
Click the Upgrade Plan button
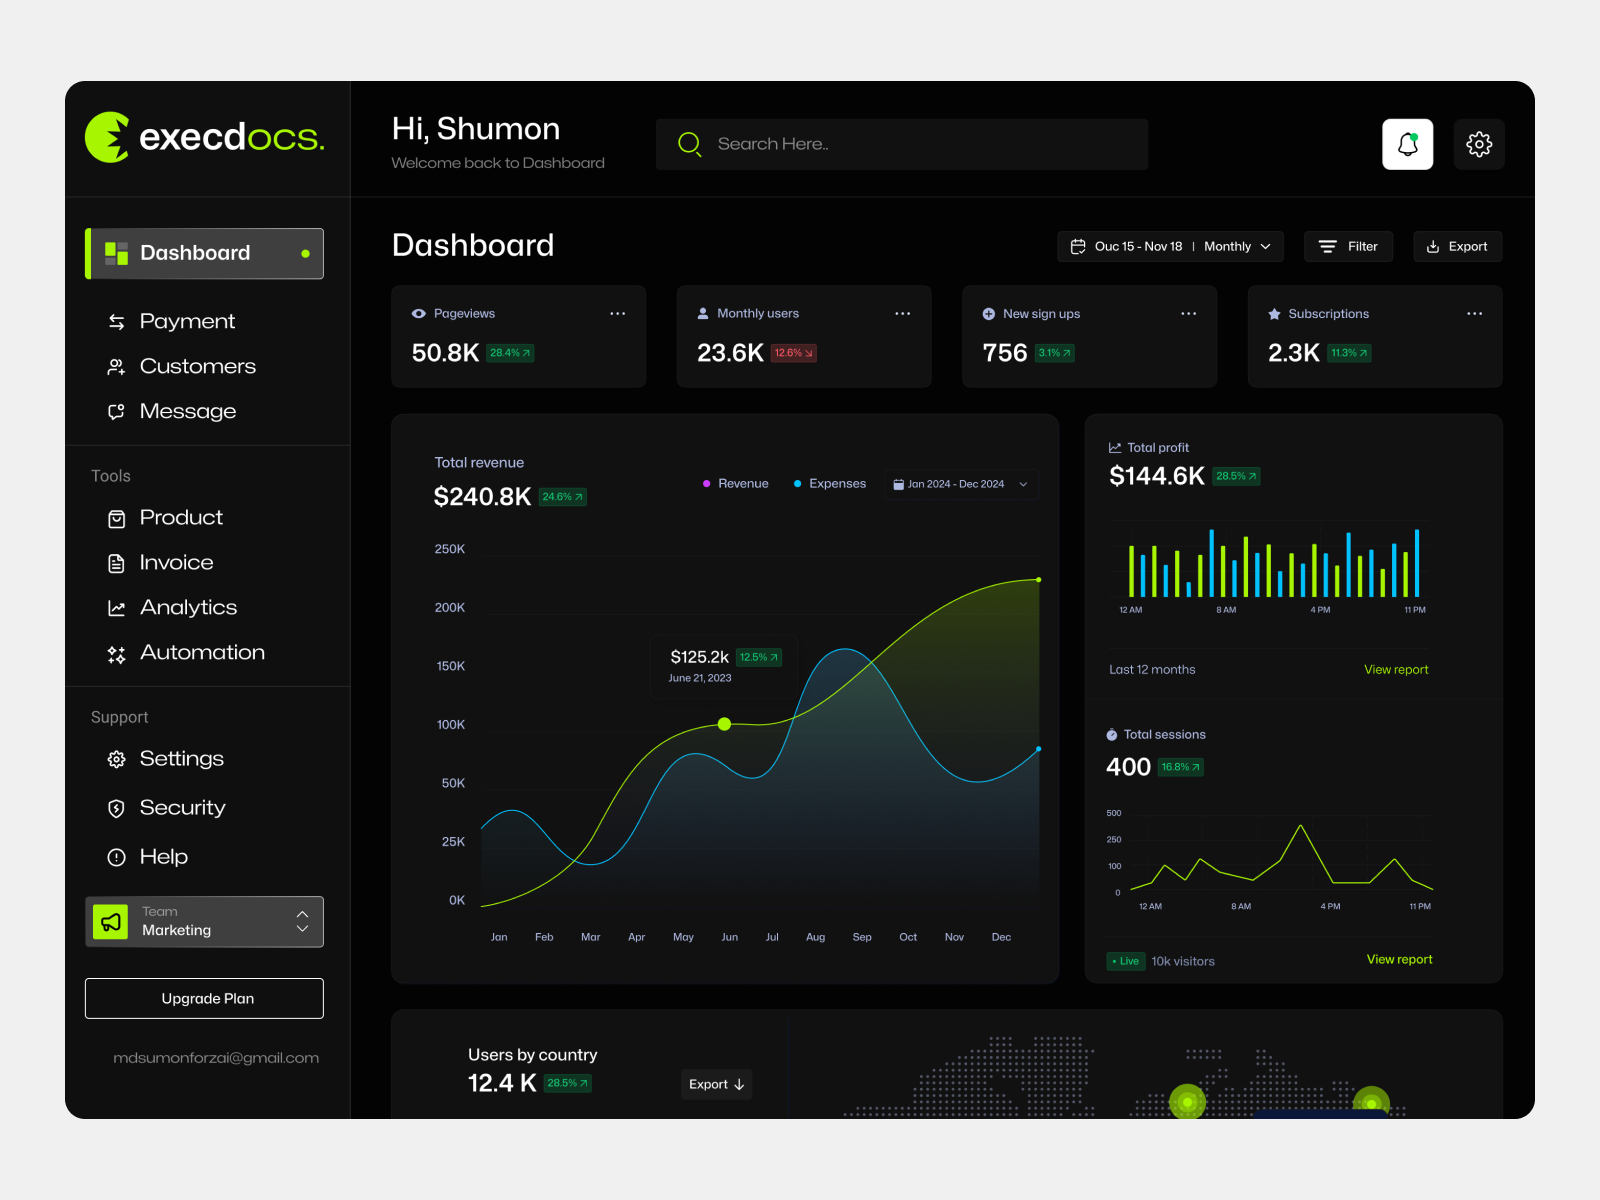click(x=204, y=998)
